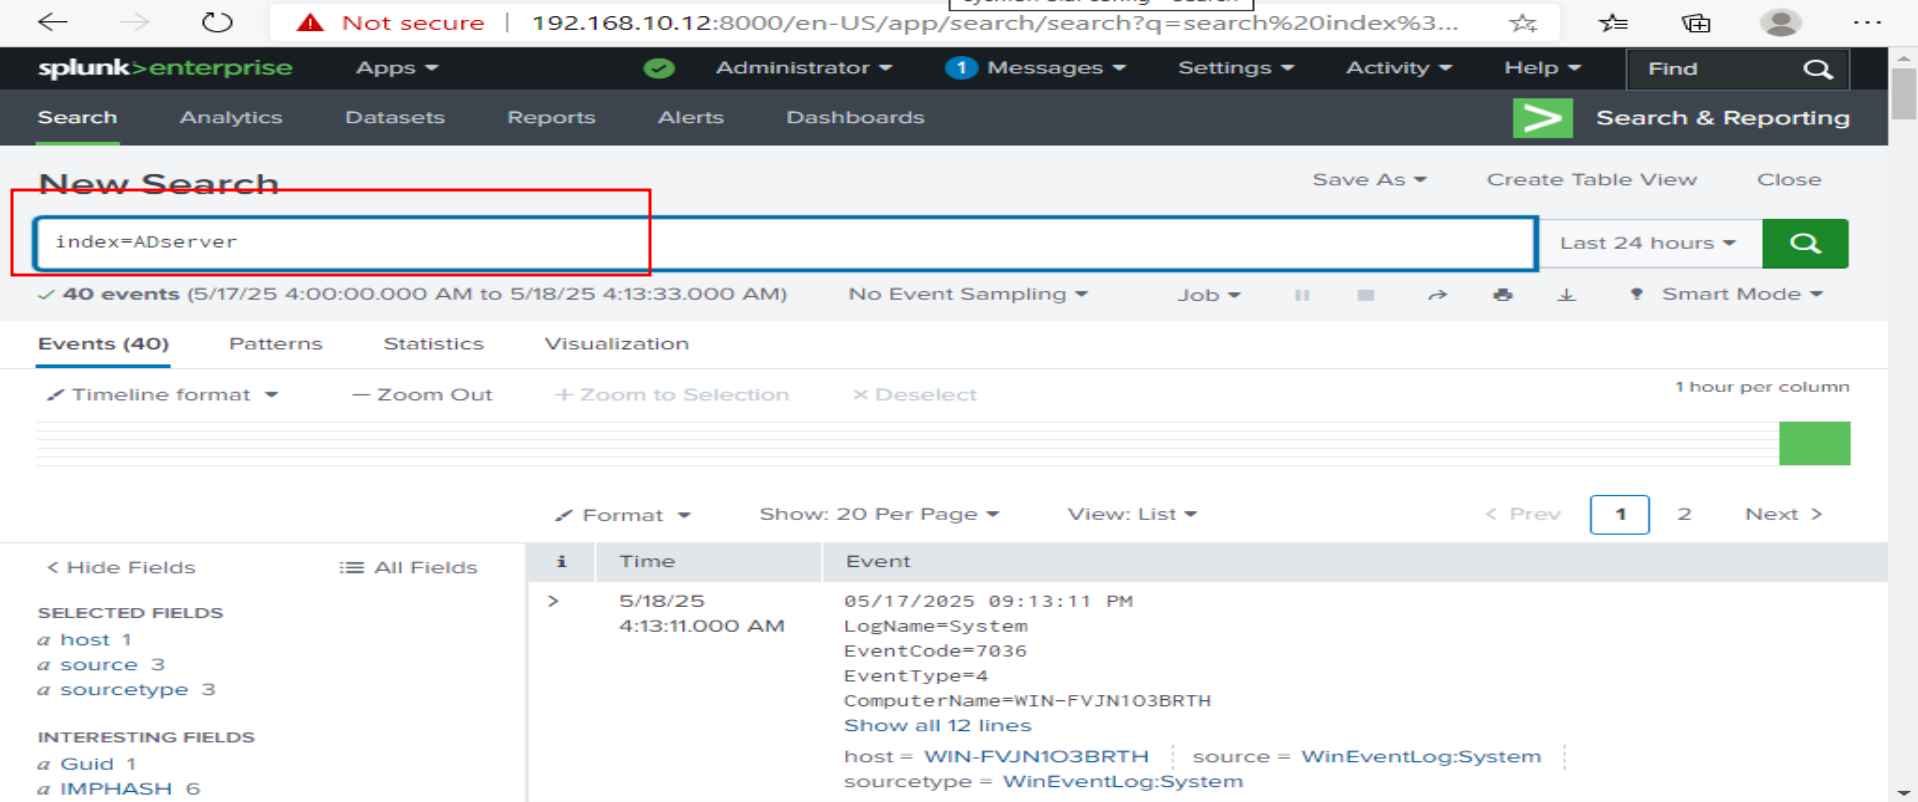Share the search job
Viewport: 1918px width, 802px height.
click(x=1437, y=295)
